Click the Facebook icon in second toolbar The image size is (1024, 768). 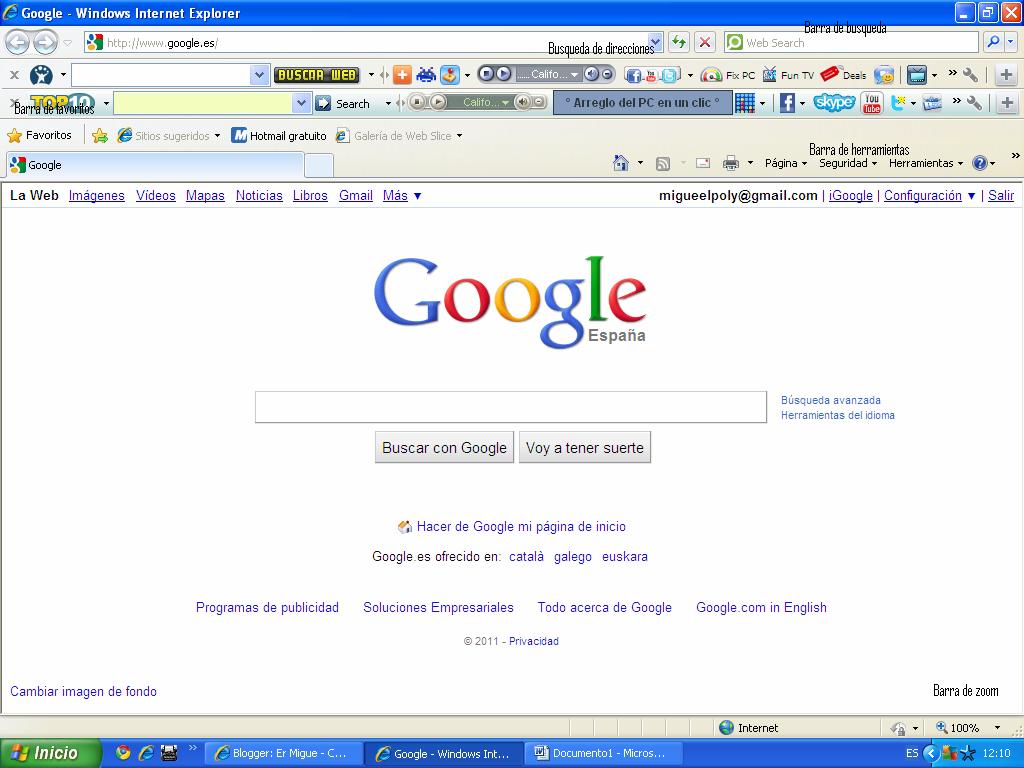[x=788, y=103]
